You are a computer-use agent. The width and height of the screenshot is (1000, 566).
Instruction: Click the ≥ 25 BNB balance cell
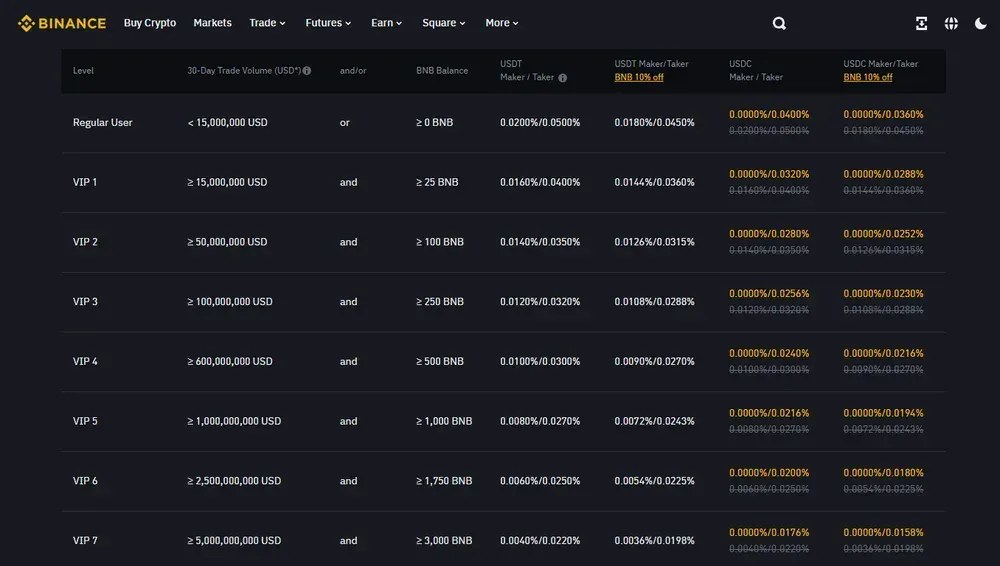[x=437, y=182]
